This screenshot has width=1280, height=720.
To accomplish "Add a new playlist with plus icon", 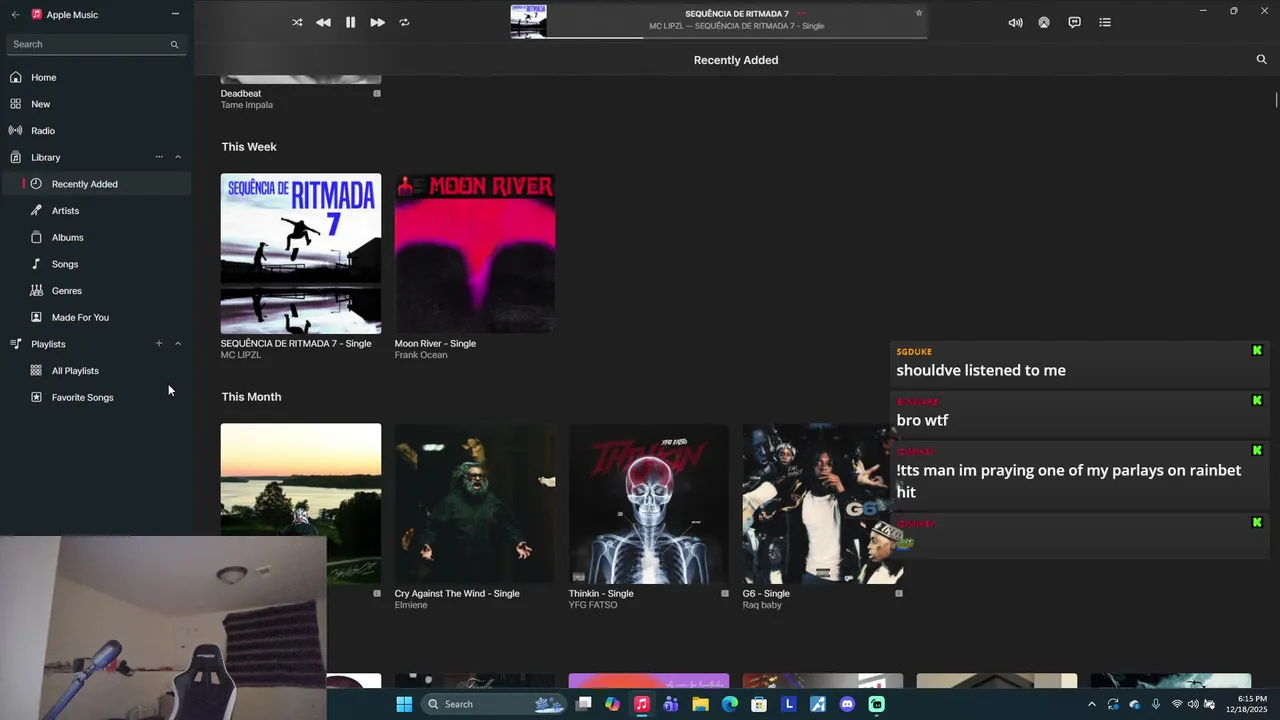I will coord(159,344).
